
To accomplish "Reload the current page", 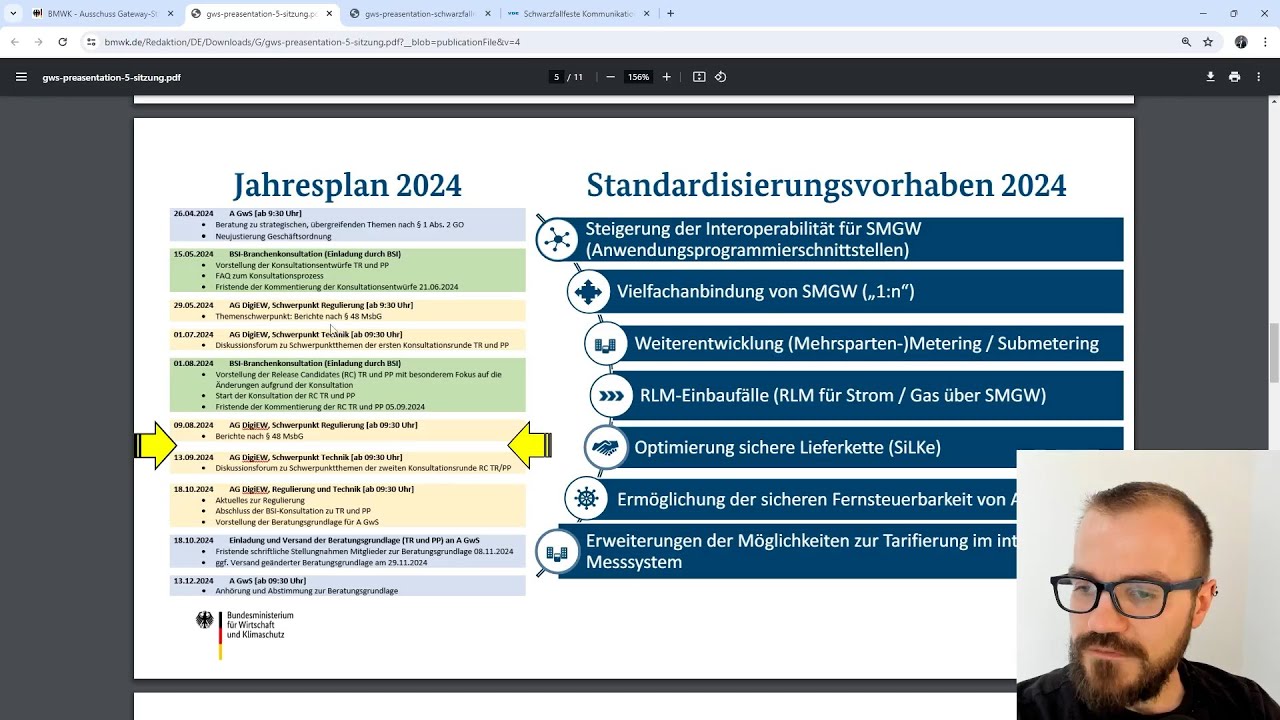I will click(x=62, y=42).
